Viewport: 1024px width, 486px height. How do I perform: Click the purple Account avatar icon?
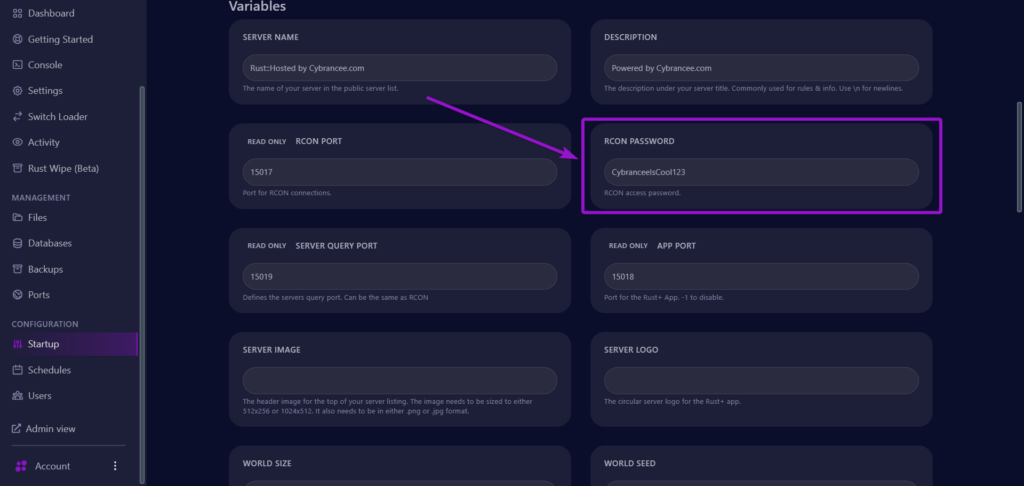coord(21,466)
